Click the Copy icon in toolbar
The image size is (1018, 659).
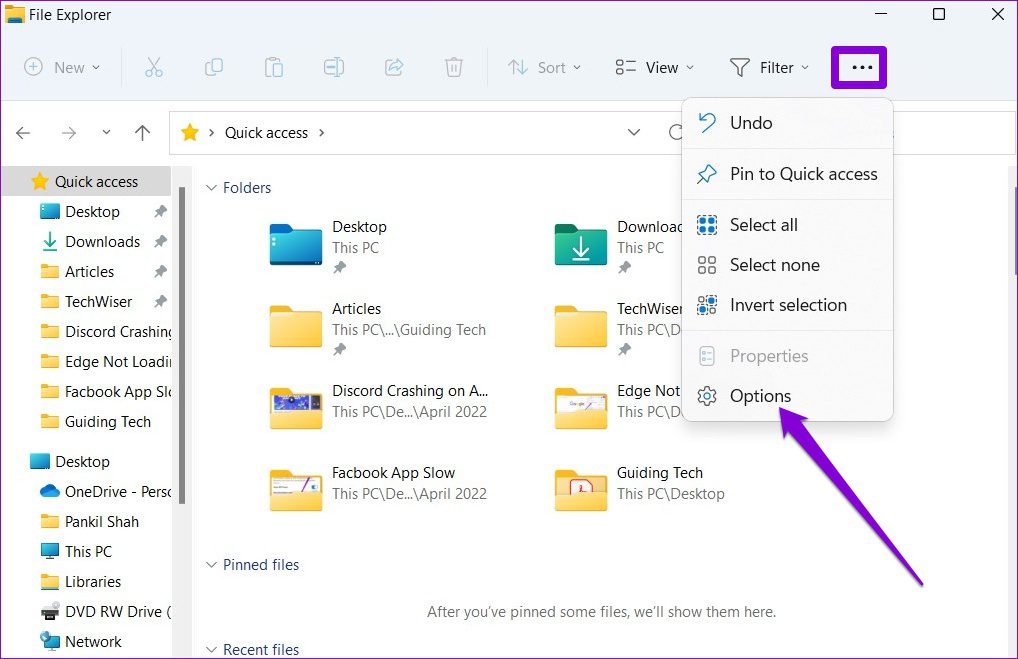click(213, 68)
